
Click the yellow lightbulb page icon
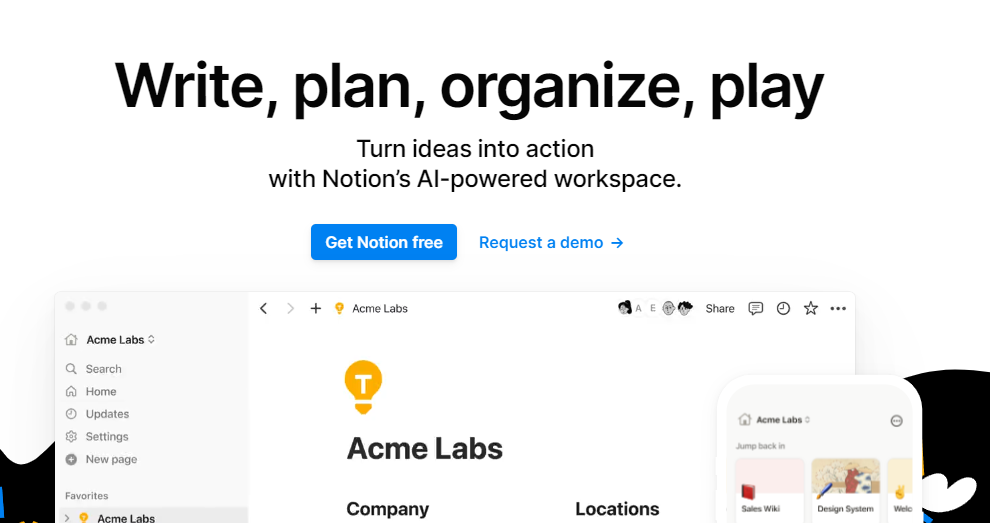(x=363, y=386)
